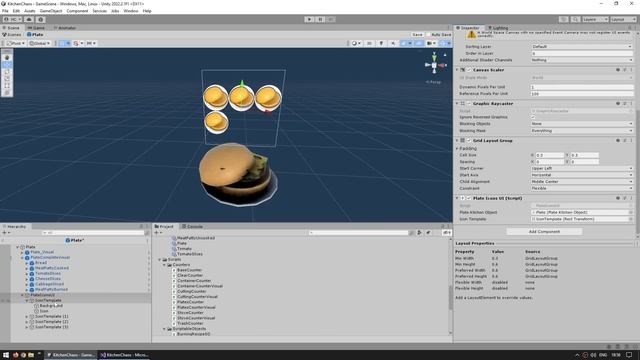Open the GameObject menu
Viewport: 640px width, 360px height.
(51, 11)
